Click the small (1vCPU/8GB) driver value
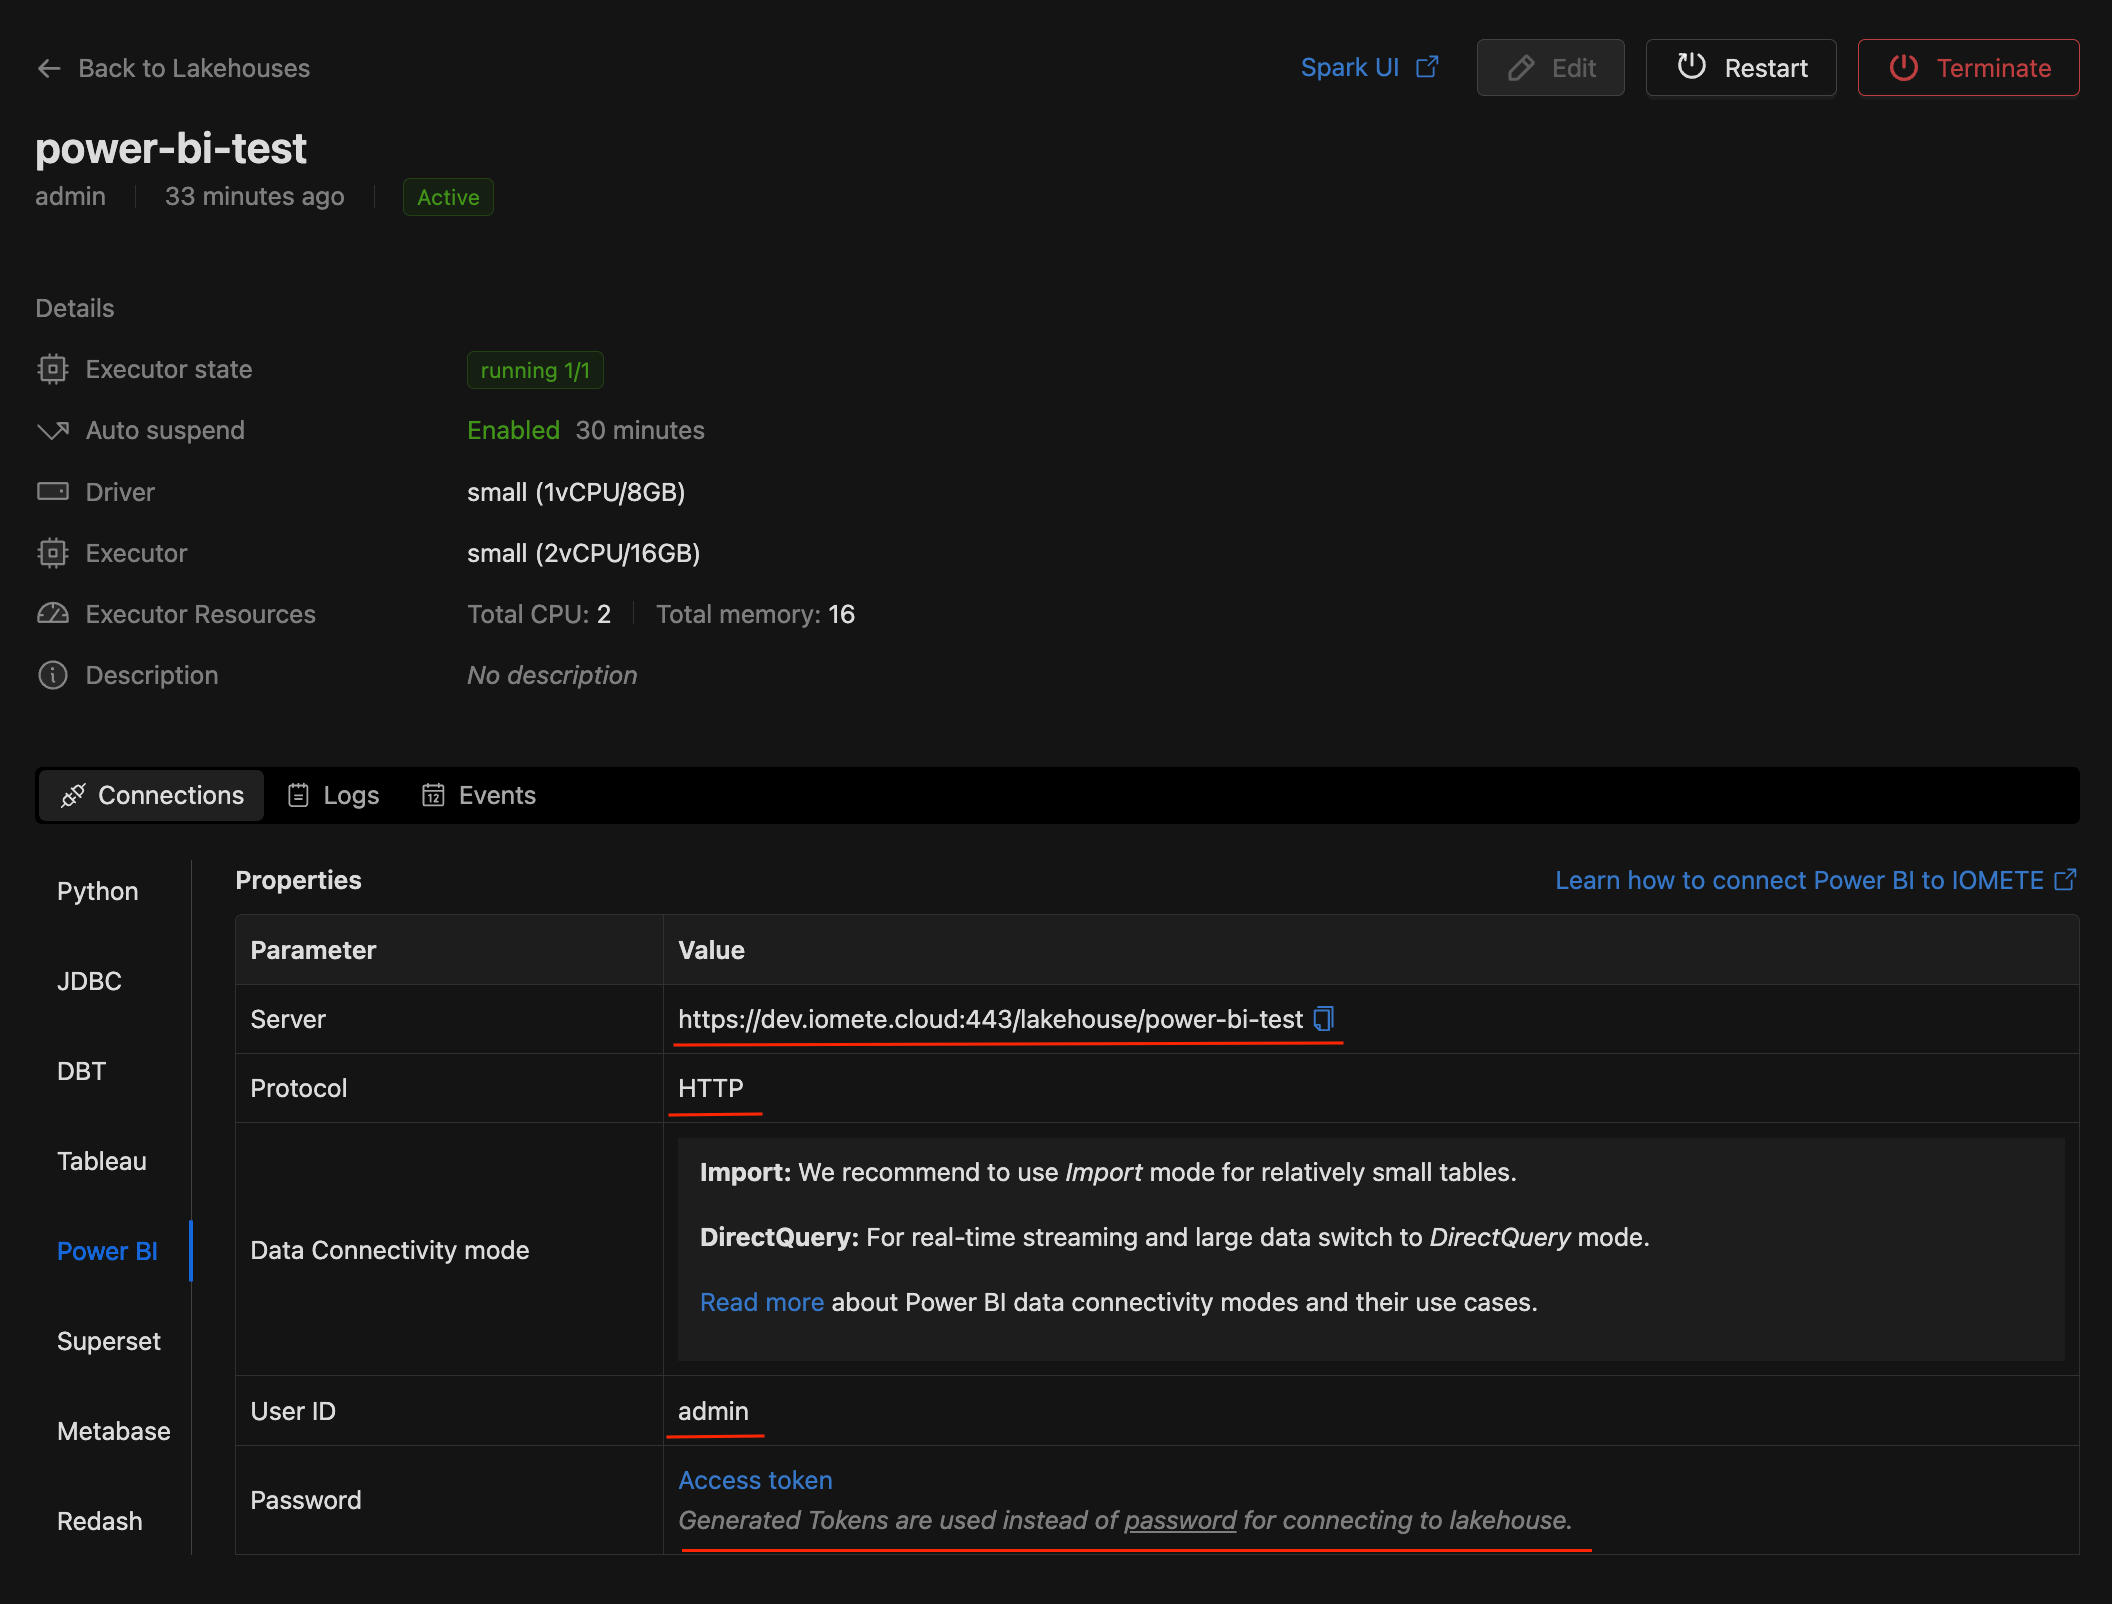 576,492
